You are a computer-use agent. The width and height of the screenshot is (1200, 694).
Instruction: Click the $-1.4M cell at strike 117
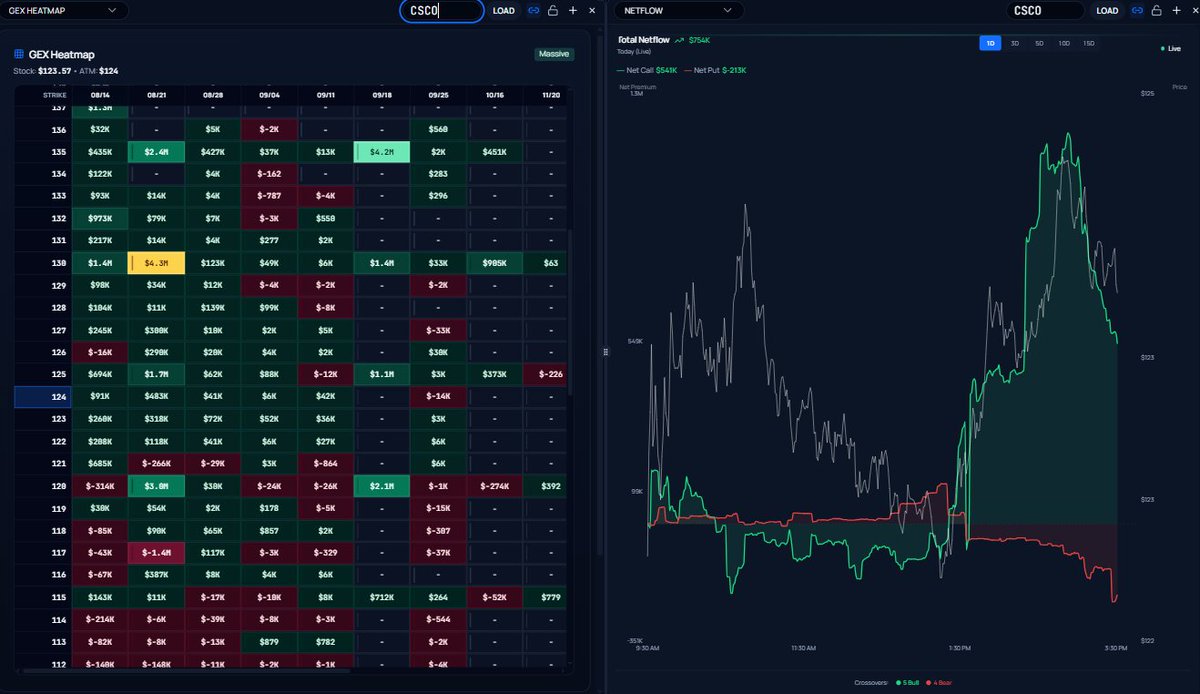(x=156, y=553)
